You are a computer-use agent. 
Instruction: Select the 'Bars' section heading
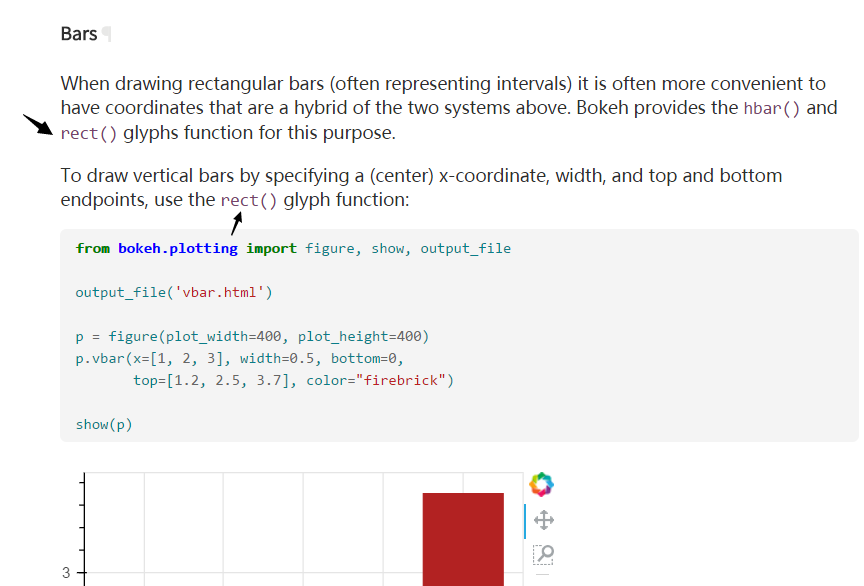pos(79,34)
